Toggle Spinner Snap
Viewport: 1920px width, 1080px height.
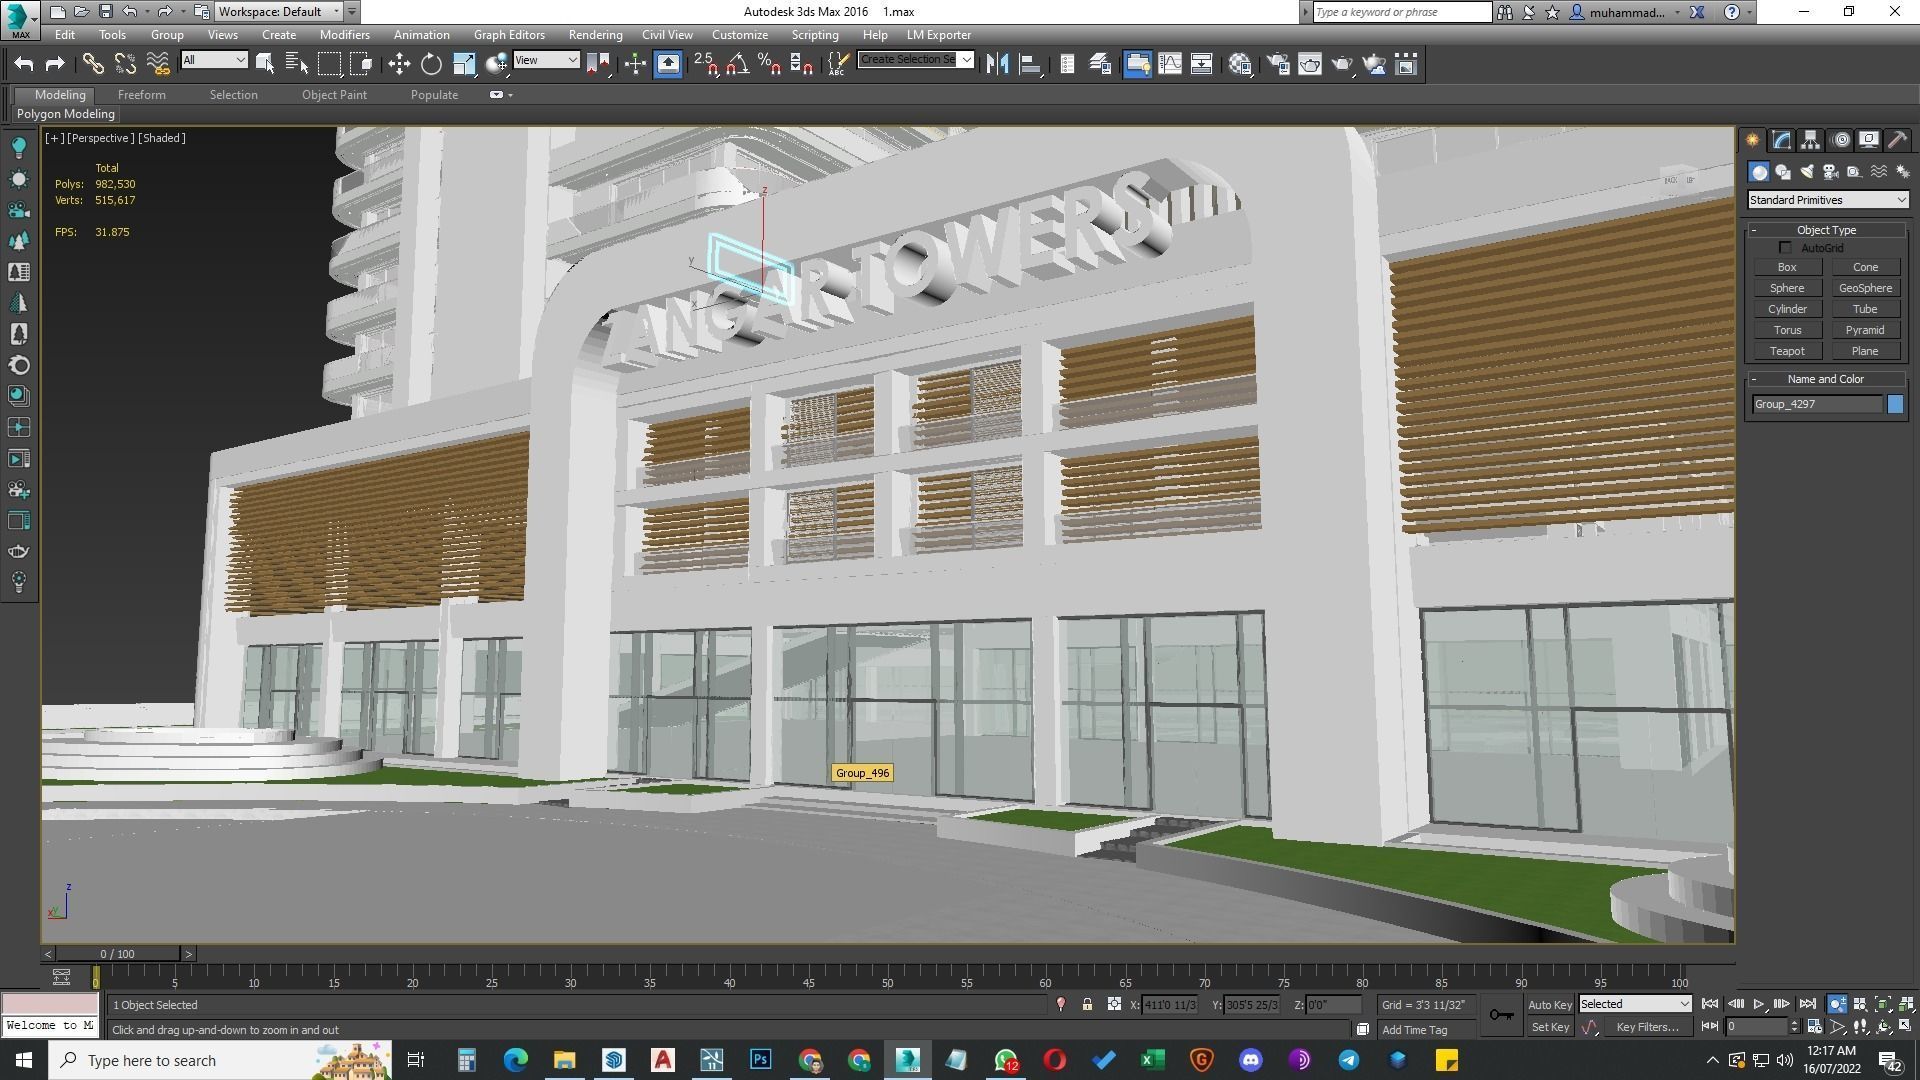click(801, 64)
